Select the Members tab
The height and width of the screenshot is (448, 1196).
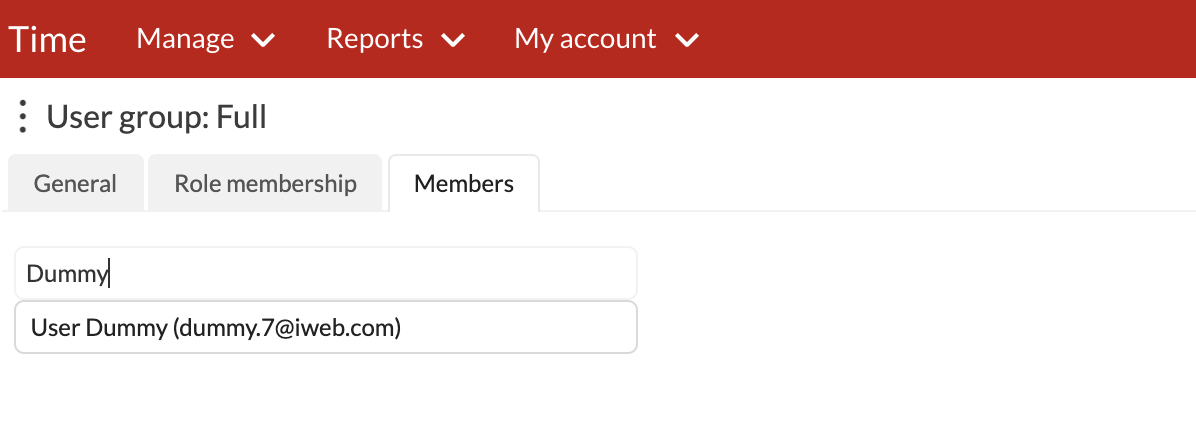pyautogui.click(x=464, y=183)
